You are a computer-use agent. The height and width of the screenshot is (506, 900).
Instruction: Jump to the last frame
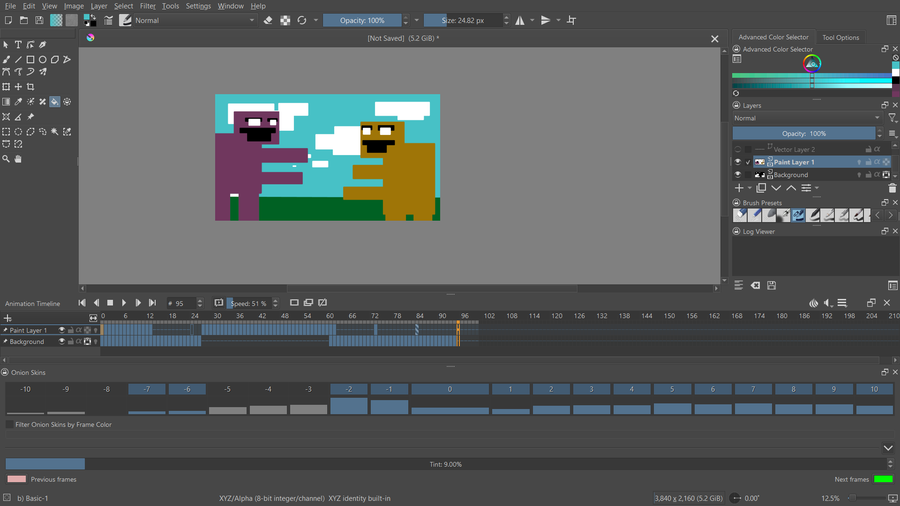tap(152, 303)
